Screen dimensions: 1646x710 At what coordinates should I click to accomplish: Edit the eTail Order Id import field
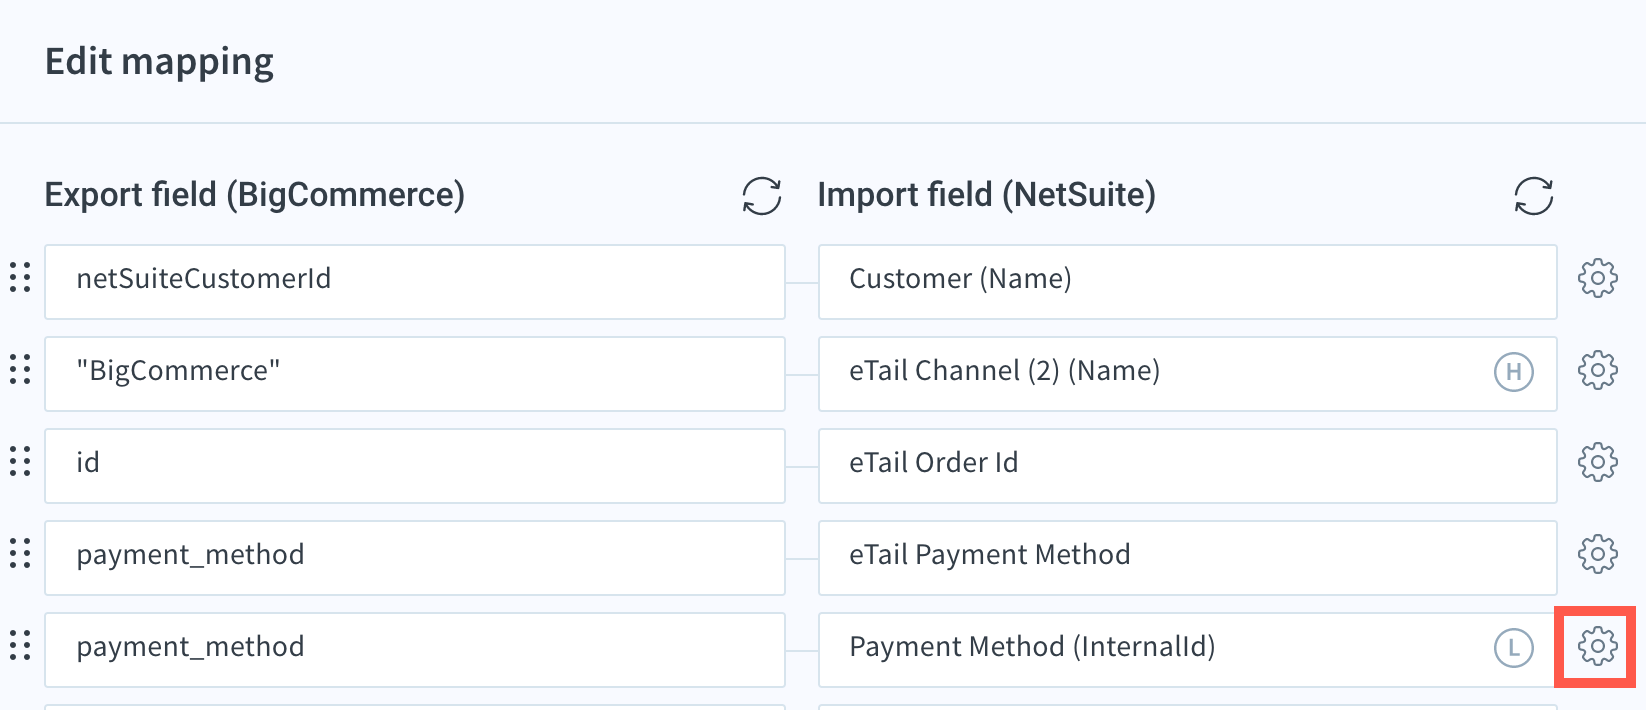click(x=1188, y=466)
